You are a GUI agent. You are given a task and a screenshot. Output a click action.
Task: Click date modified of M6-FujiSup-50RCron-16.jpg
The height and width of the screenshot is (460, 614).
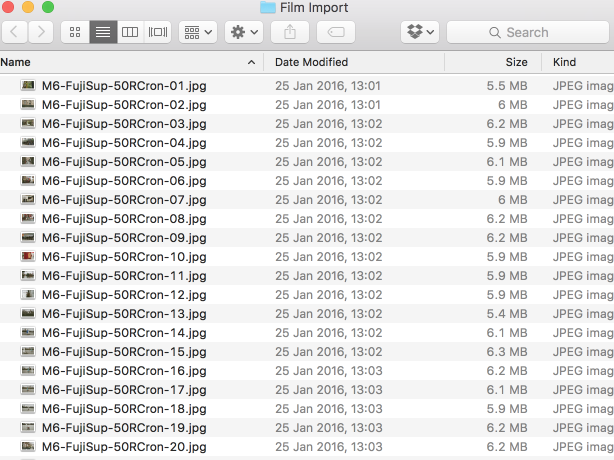329,371
